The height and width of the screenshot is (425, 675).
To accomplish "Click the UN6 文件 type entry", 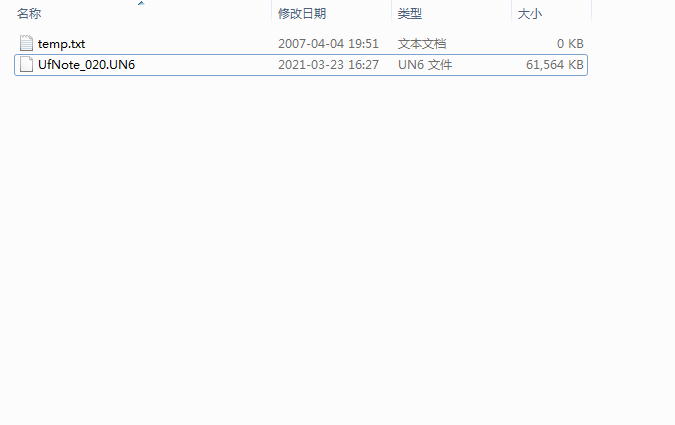I will coord(425,65).
